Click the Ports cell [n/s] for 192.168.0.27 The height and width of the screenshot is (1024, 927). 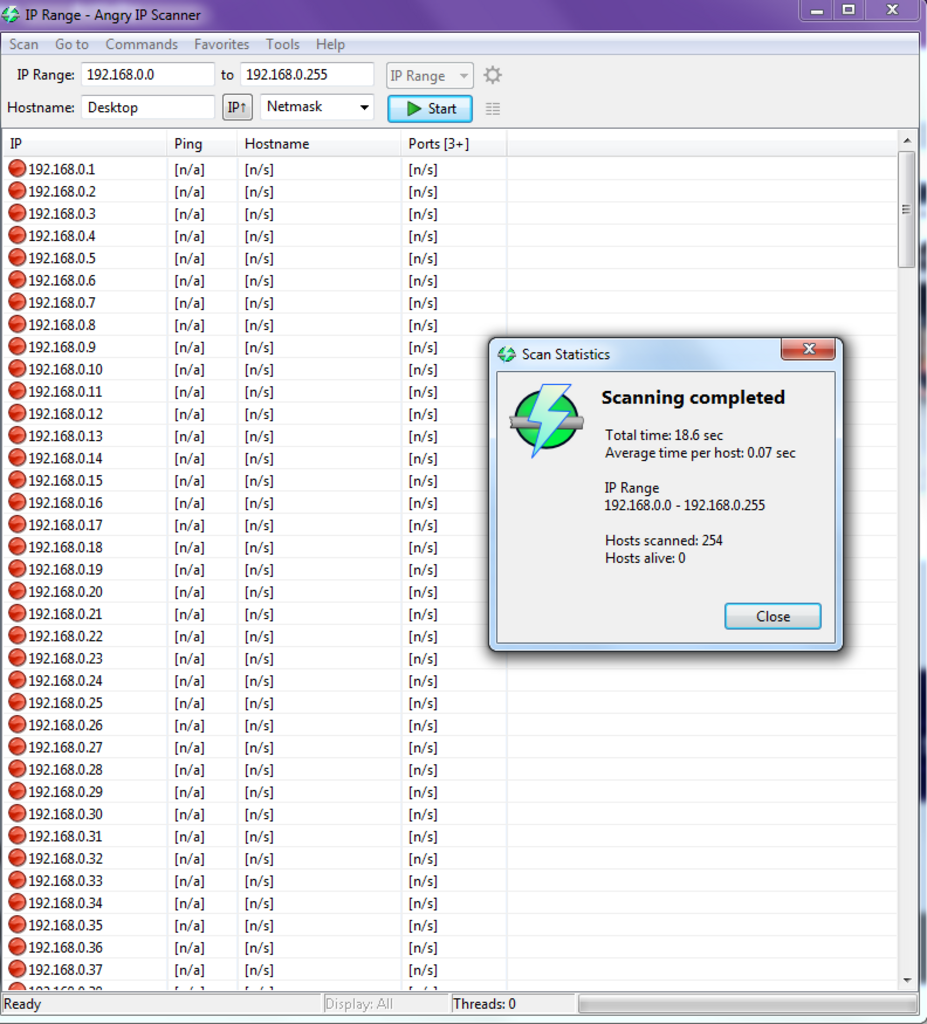[x=423, y=747]
